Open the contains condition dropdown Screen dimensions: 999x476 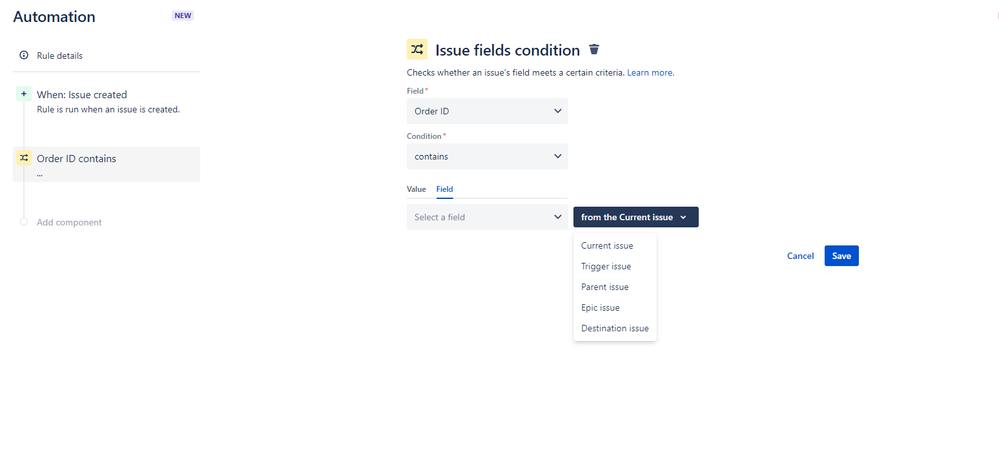[487, 156]
